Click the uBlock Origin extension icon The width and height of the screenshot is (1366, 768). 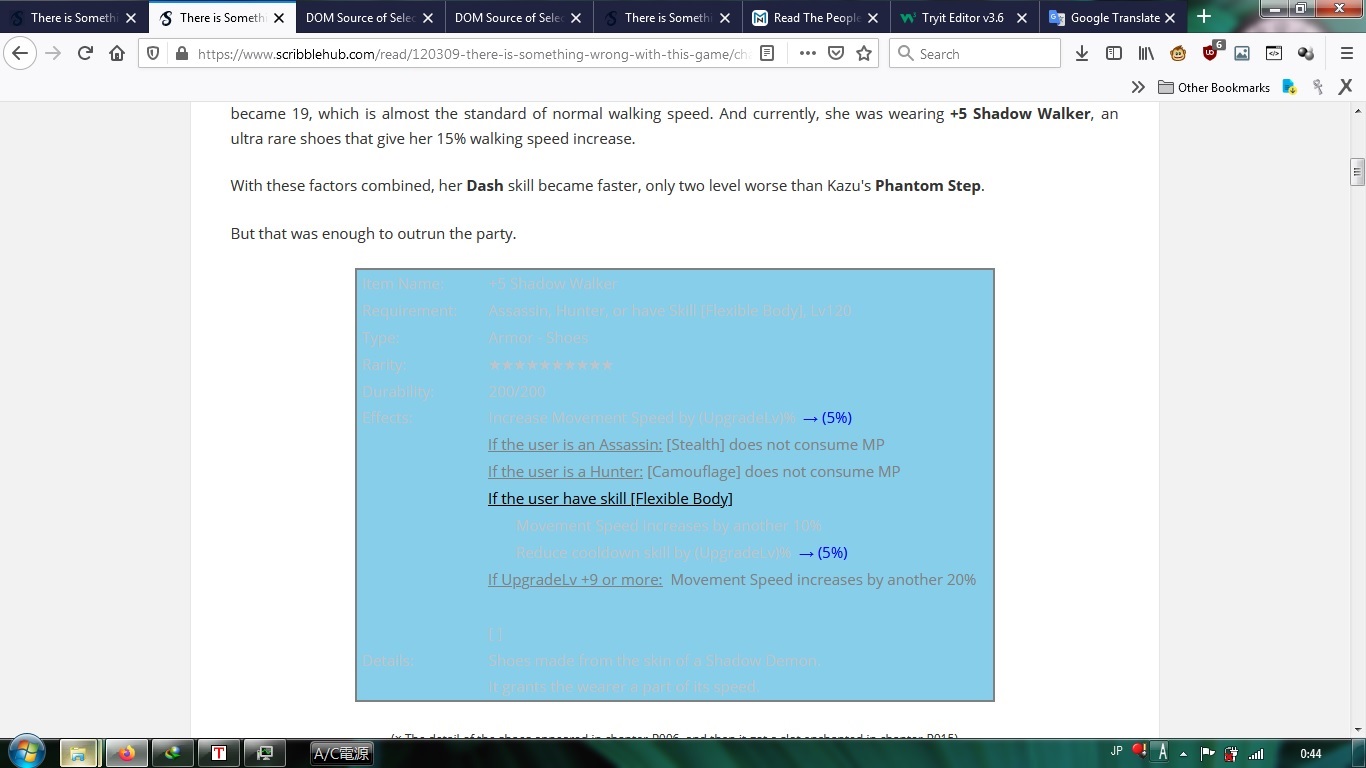tap(1211, 53)
